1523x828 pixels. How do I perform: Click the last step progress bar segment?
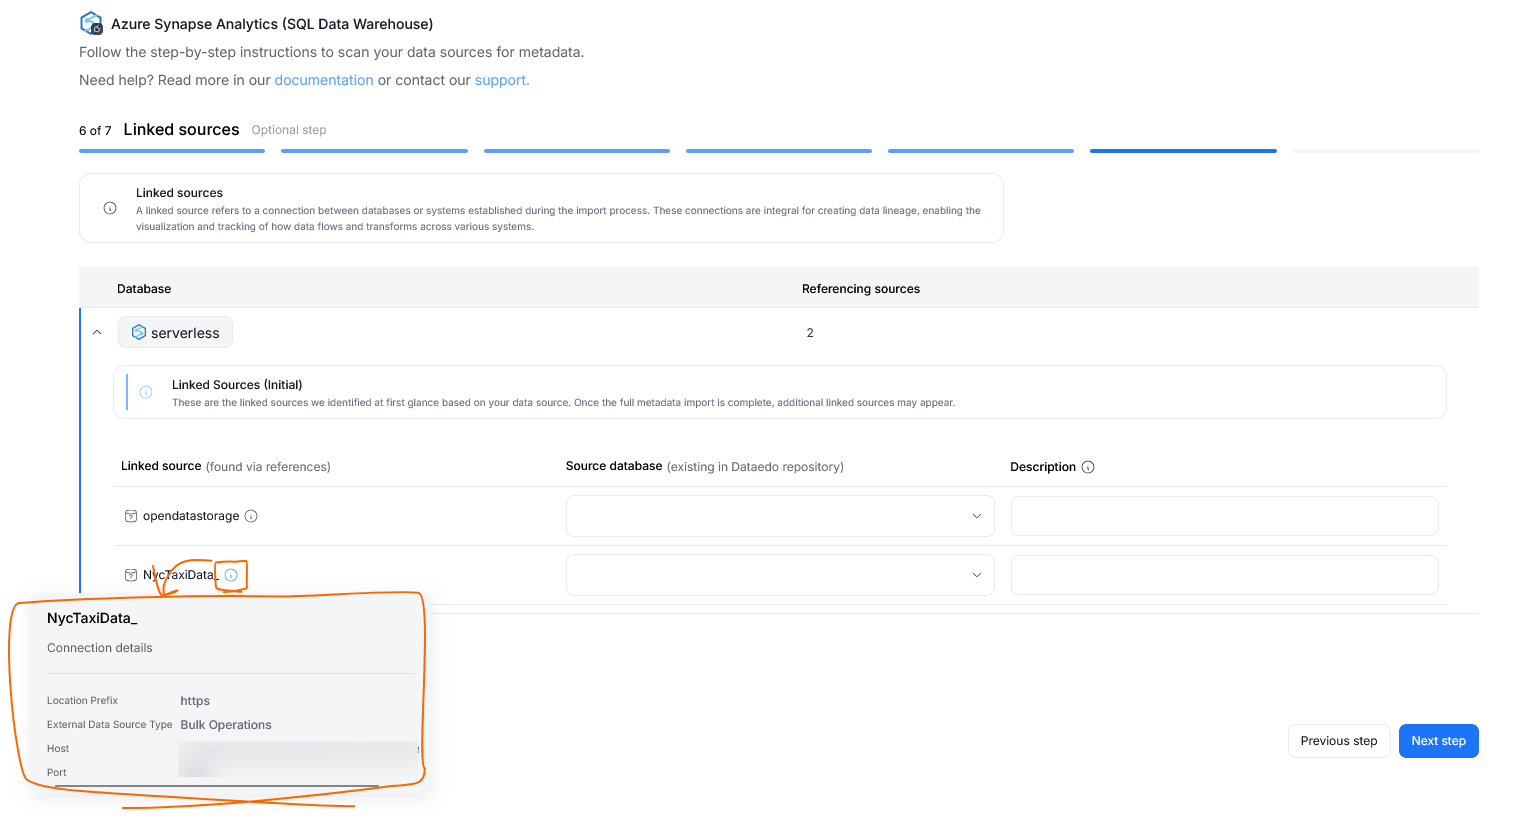(1385, 151)
